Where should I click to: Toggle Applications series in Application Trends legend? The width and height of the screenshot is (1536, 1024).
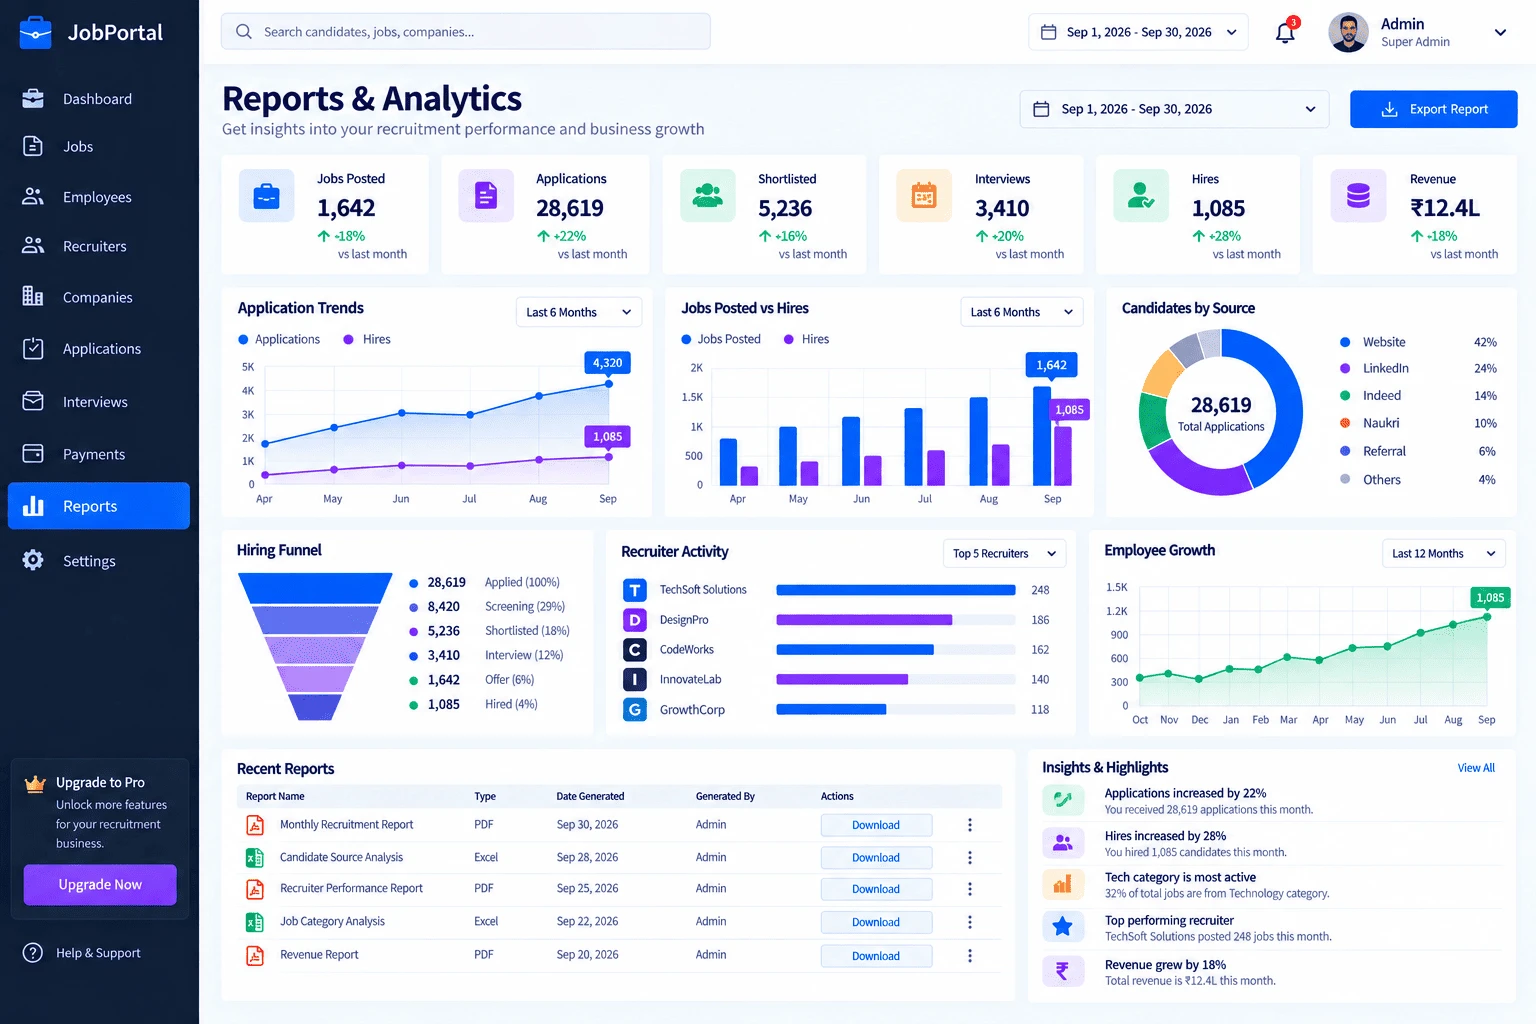pos(279,340)
